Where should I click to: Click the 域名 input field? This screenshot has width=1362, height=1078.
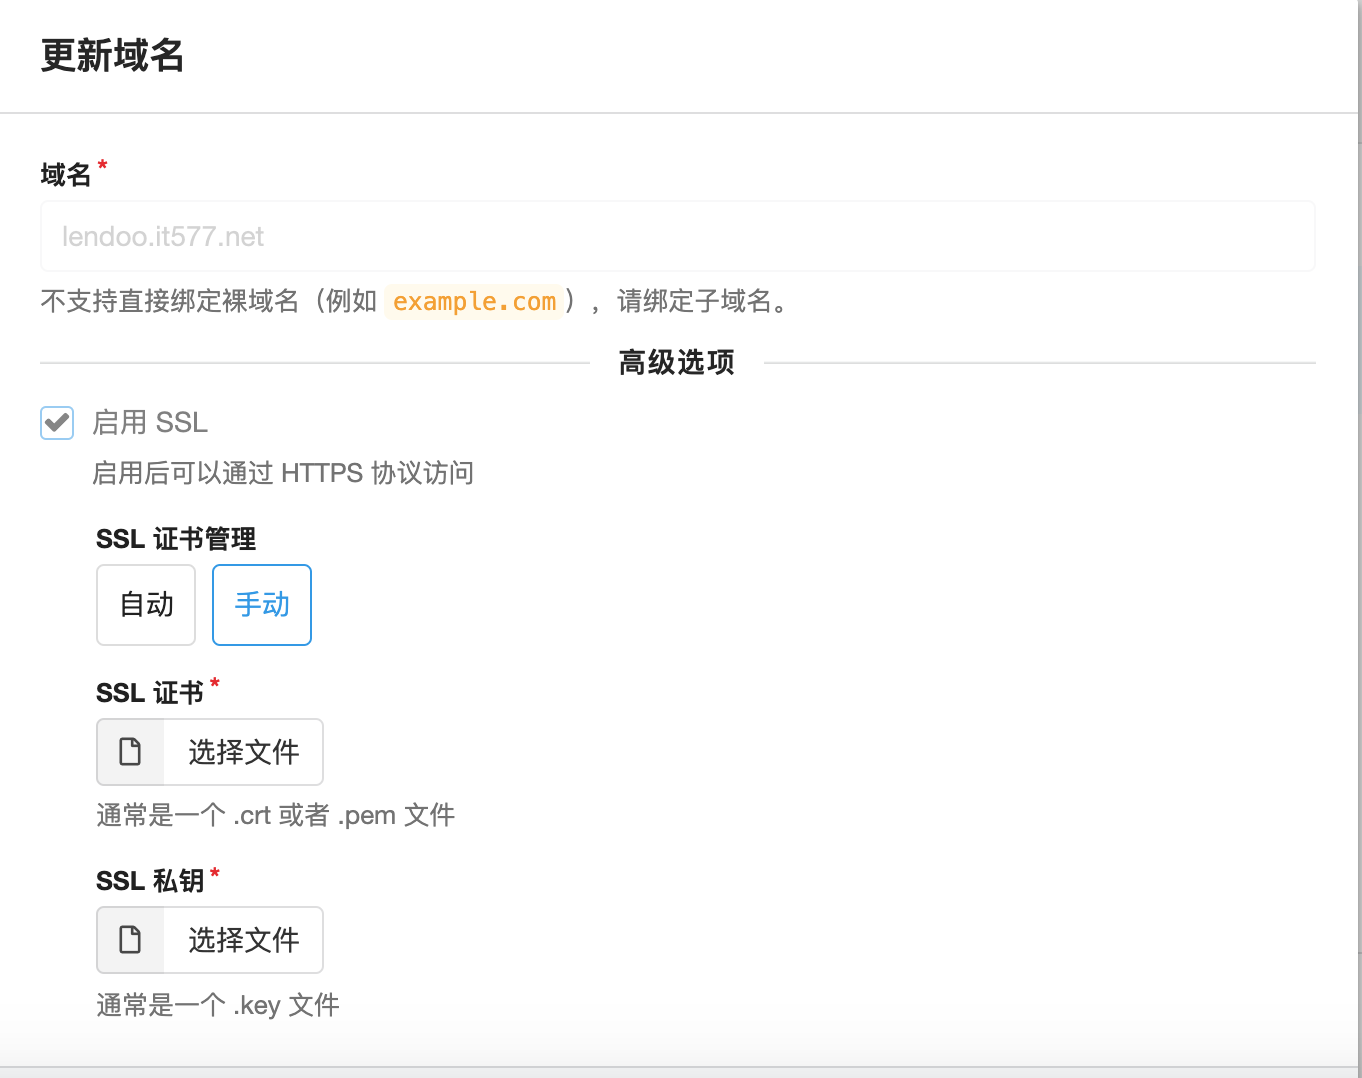pyautogui.click(x=677, y=236)
